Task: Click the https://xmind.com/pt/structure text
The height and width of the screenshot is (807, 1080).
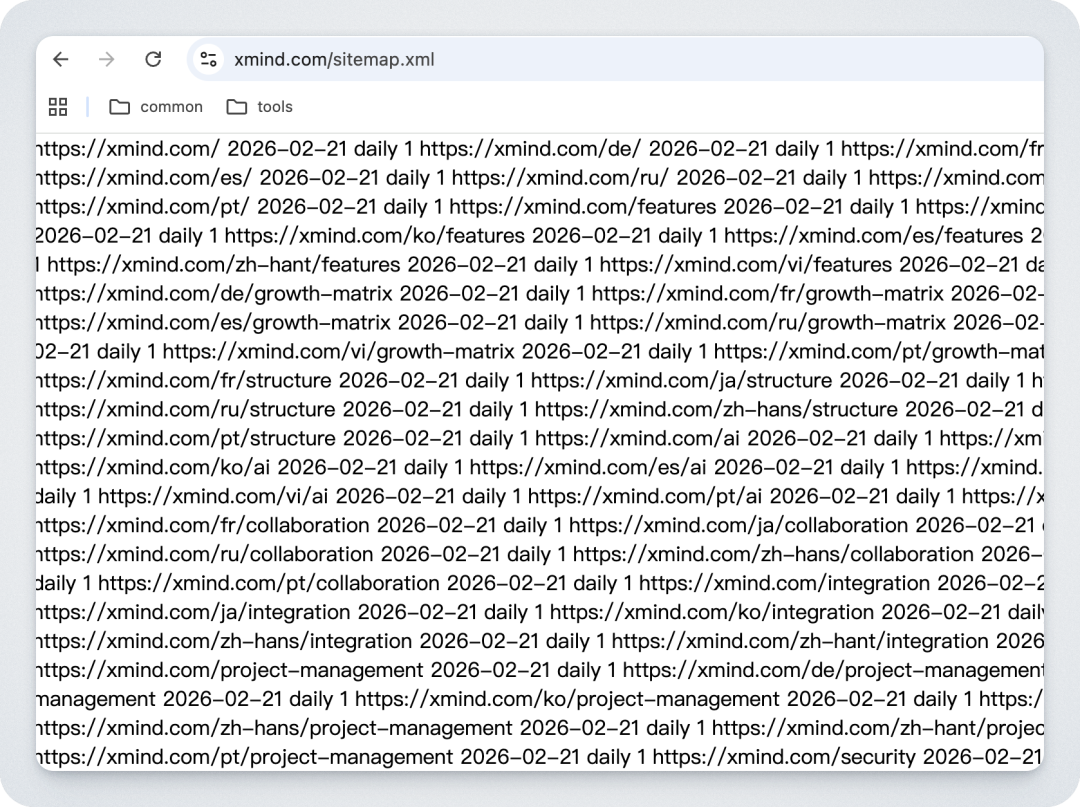Action: [186, 438]
